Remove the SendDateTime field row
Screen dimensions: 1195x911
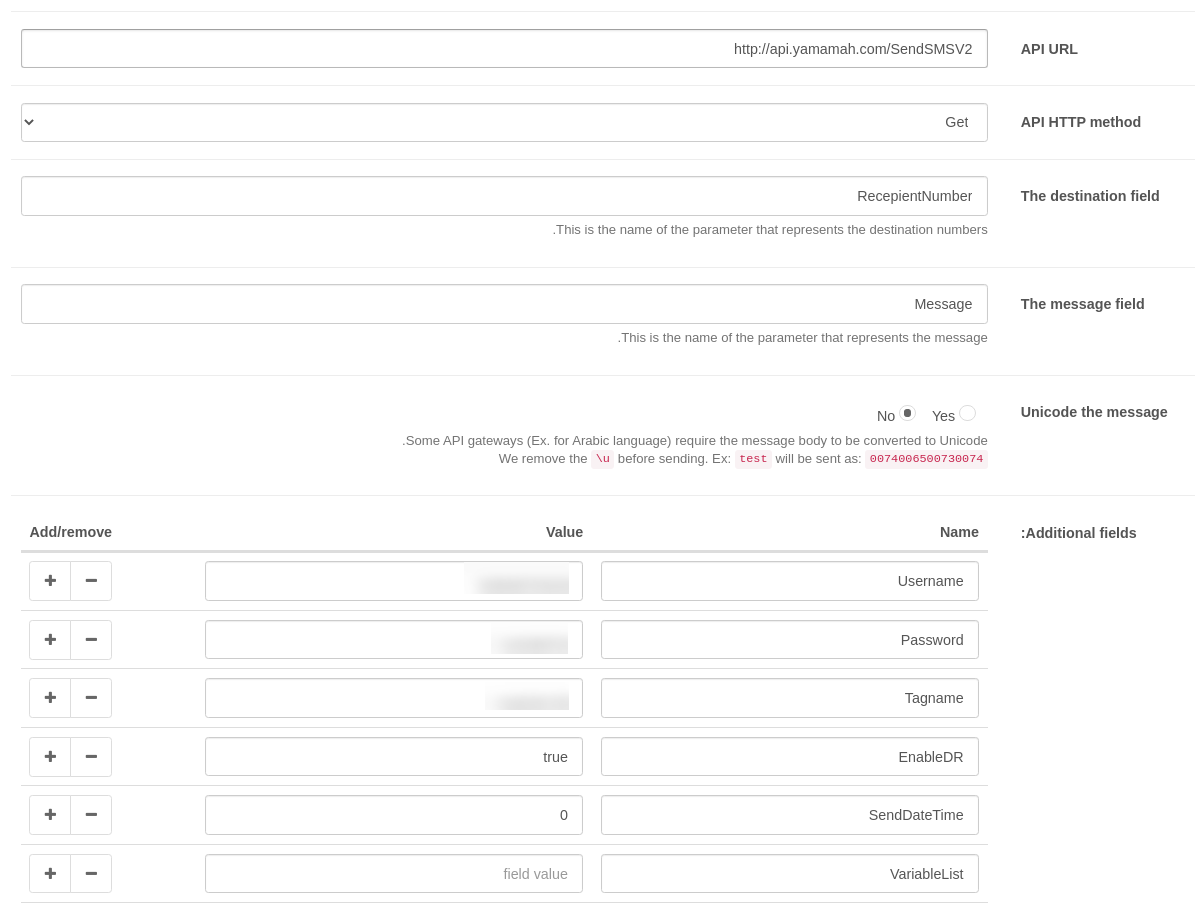91,815
